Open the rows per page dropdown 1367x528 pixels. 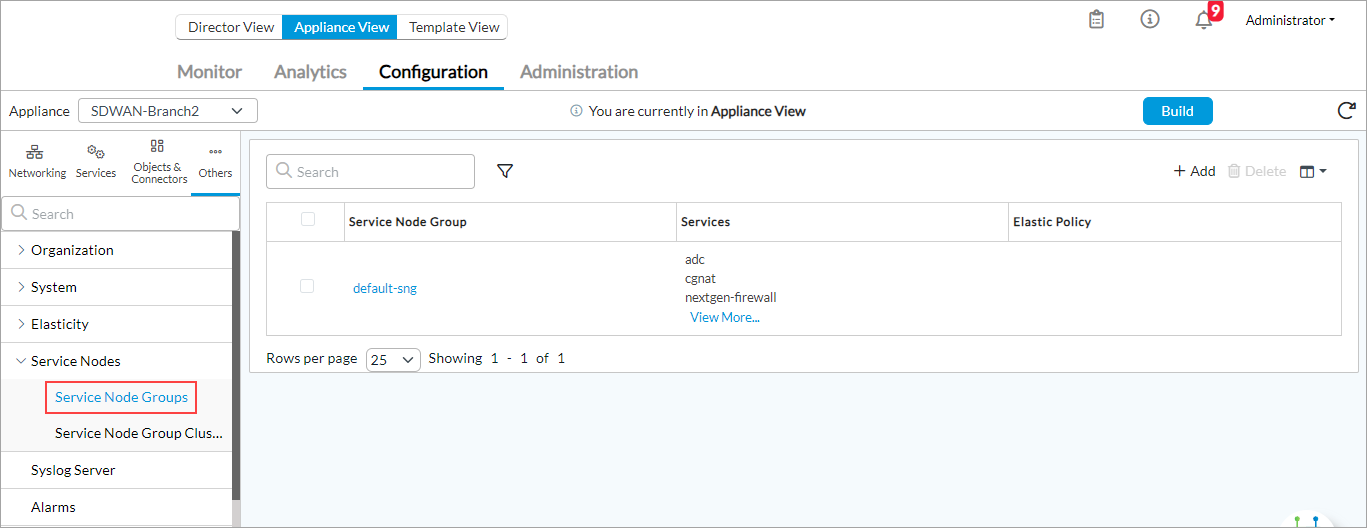[x=393, y=359]
